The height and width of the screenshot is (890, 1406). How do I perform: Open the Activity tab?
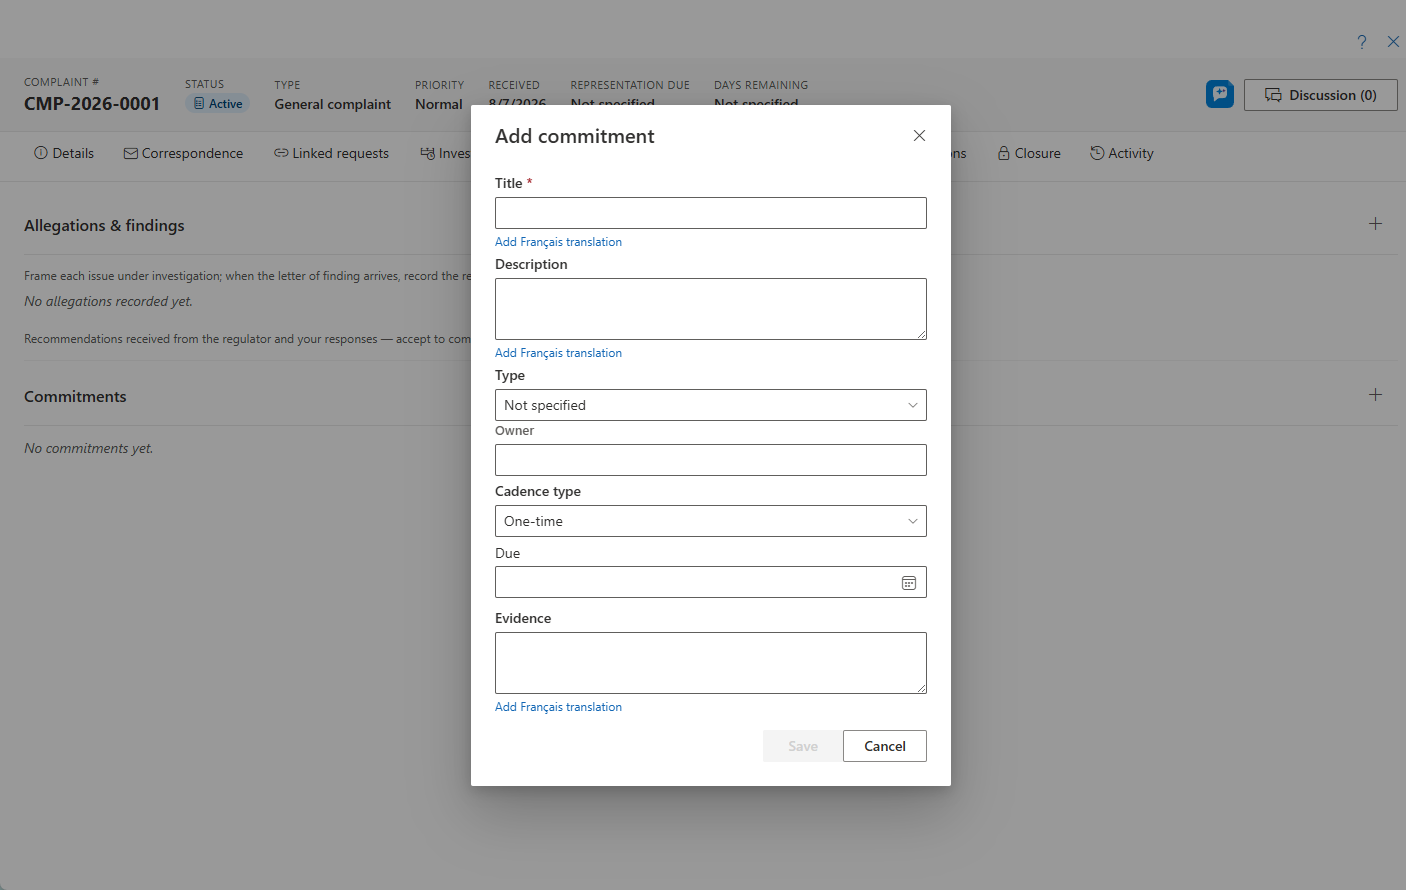pyautogui.click(x=1122, y=153)
